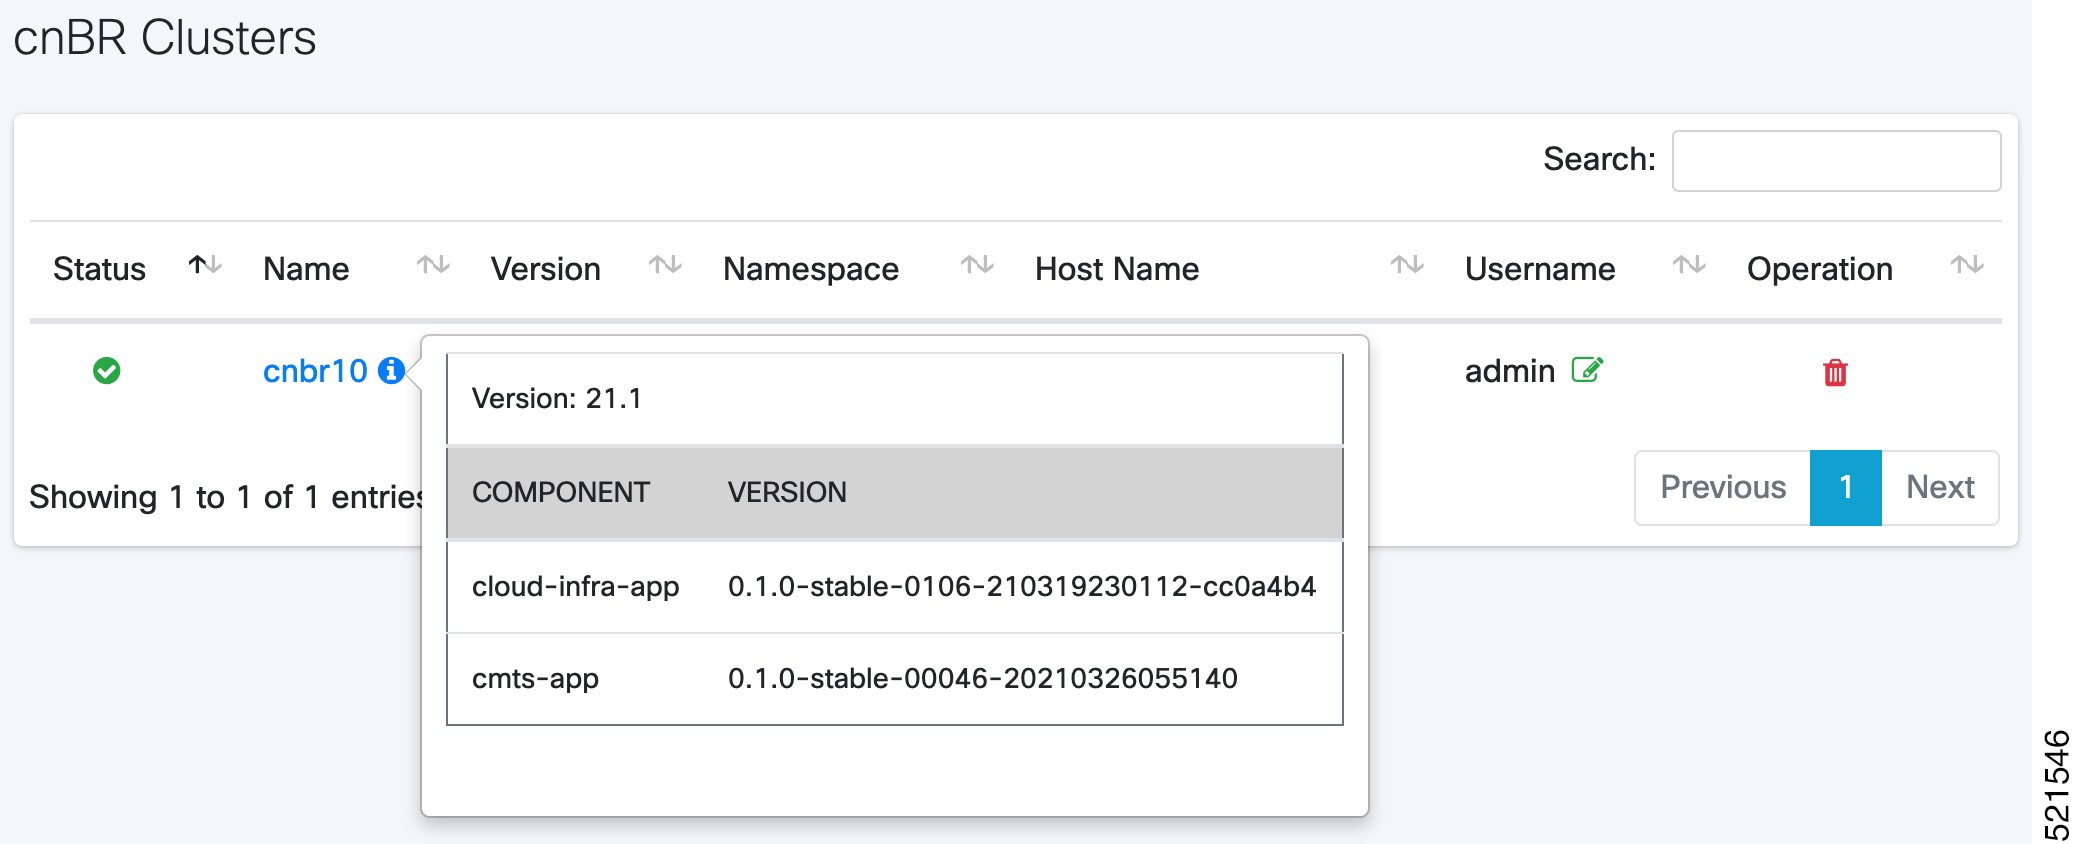
Task: Focus the Search input field
Action: click(1836, 161)
